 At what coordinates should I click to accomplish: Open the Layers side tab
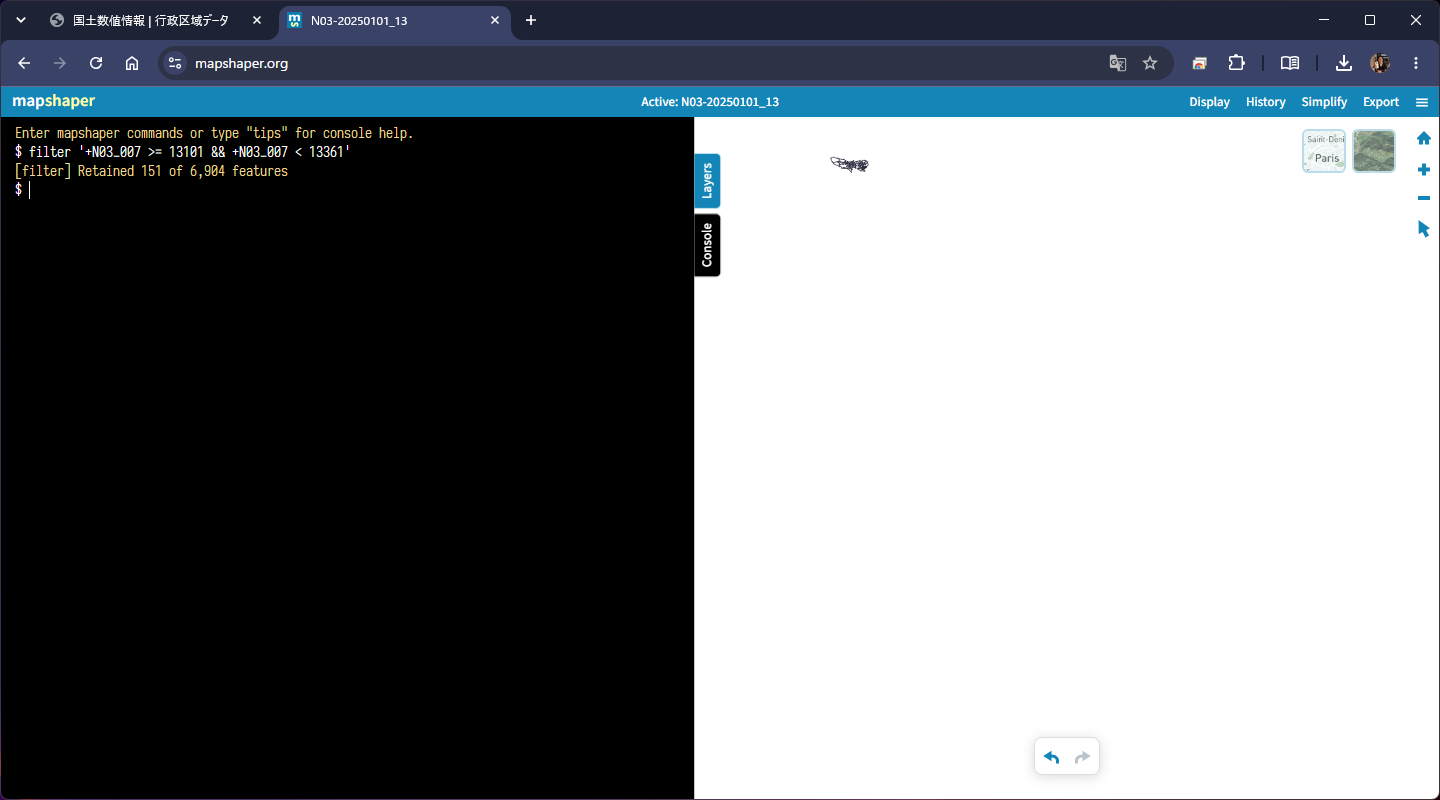707,181
